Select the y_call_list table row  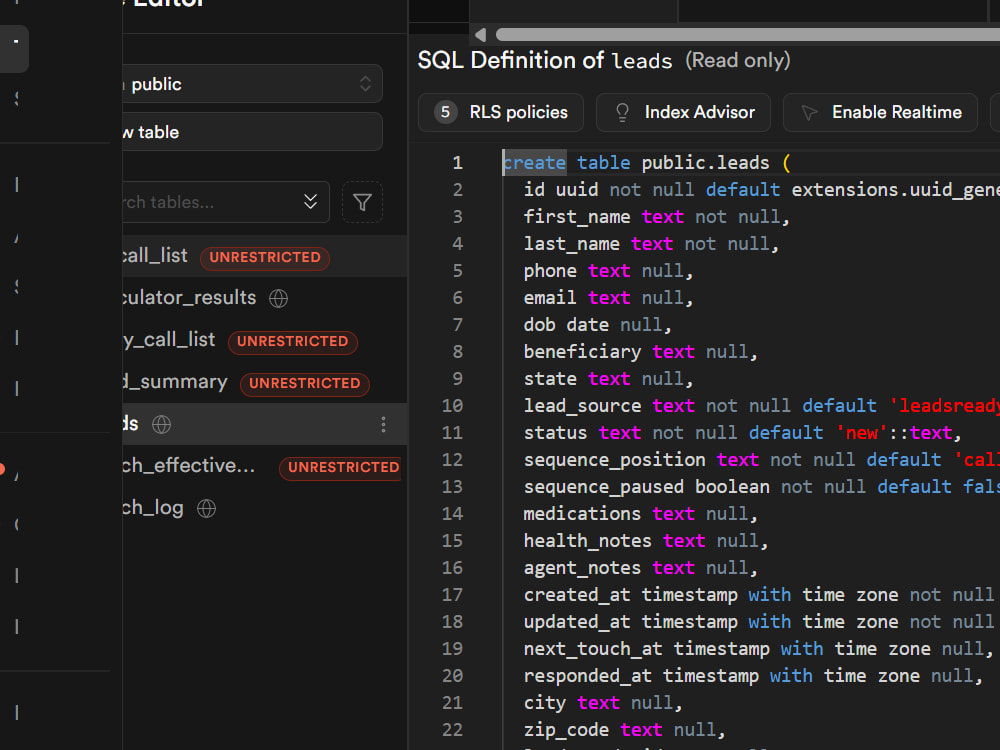265,340
